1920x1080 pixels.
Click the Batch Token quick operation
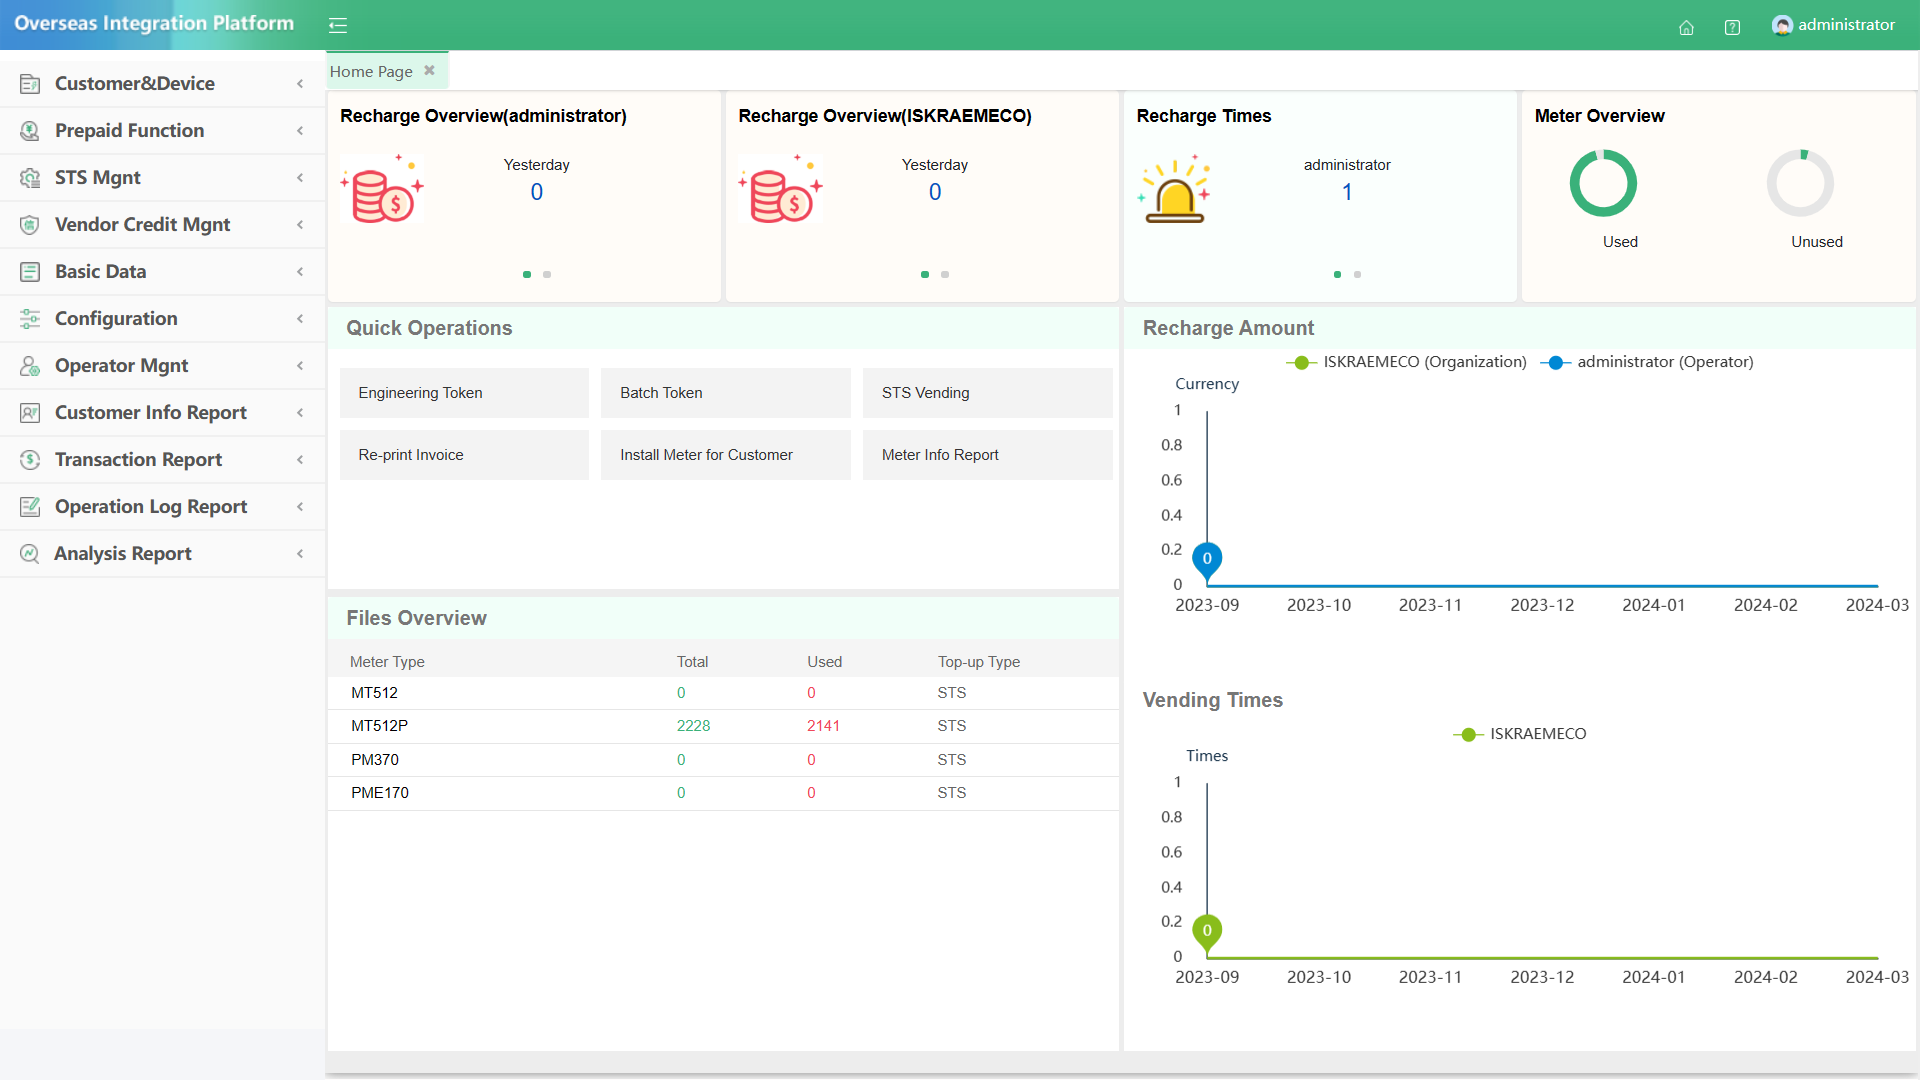click(726, 393)
